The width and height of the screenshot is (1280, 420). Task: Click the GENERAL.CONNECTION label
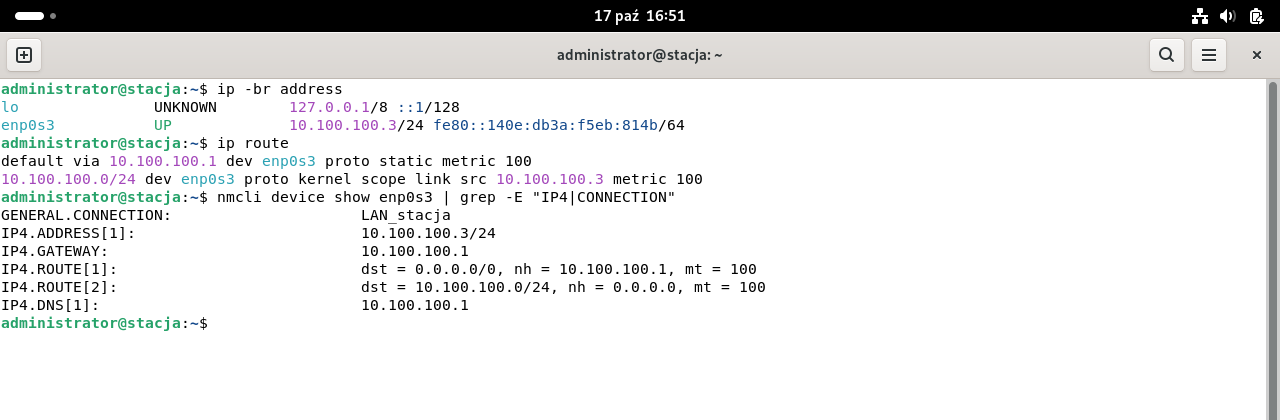(86, 215)
